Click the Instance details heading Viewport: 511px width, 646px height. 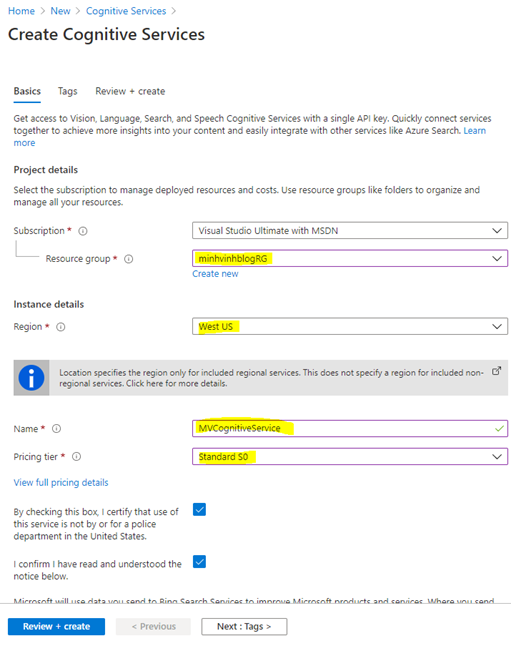[49, 304]
